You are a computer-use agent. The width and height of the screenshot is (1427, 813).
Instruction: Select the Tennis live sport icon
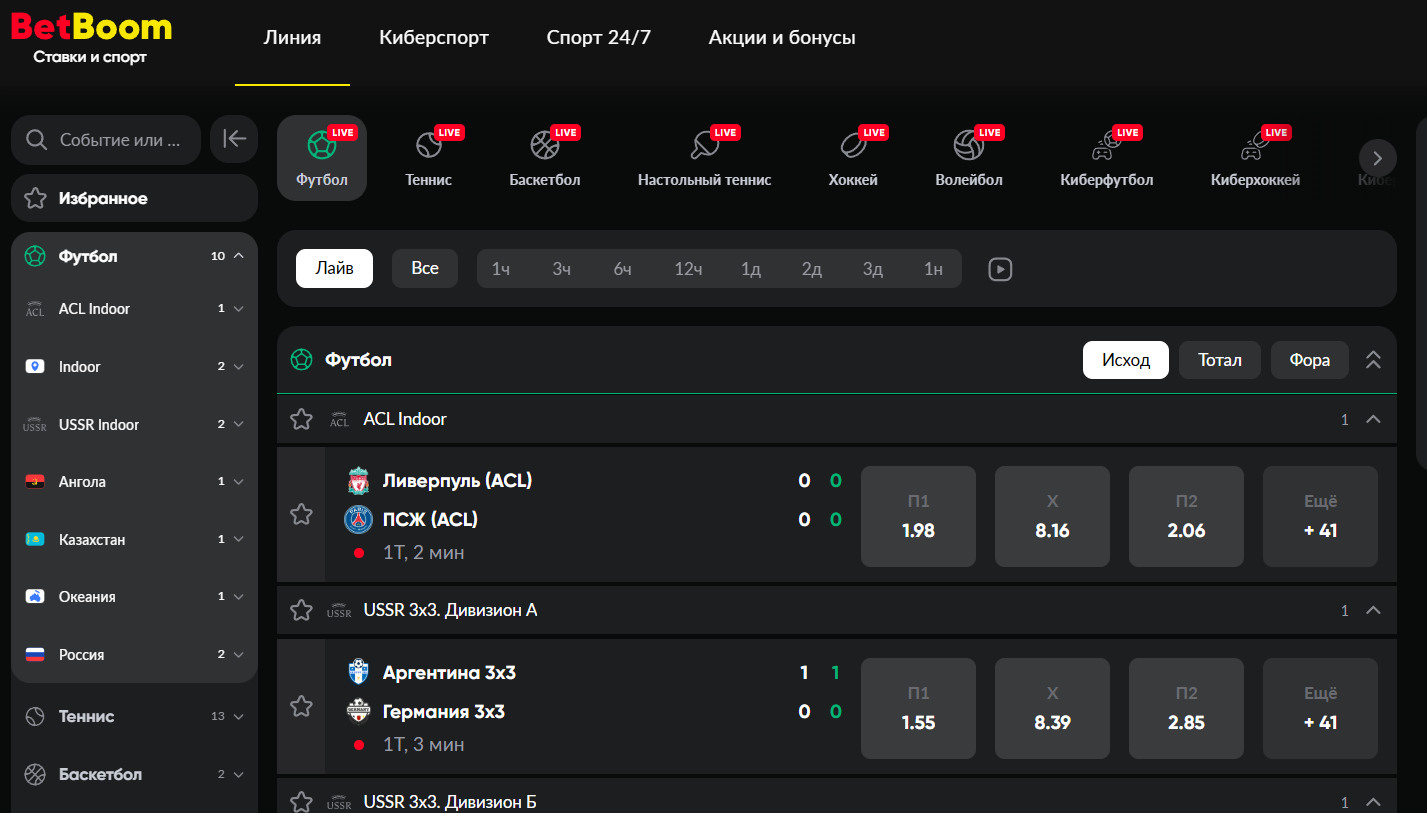tap(429, 158)
